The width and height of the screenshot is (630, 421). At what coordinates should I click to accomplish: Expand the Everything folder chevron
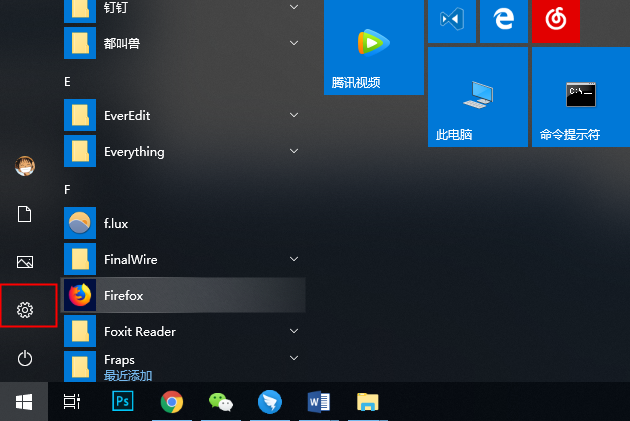(294, 151)
